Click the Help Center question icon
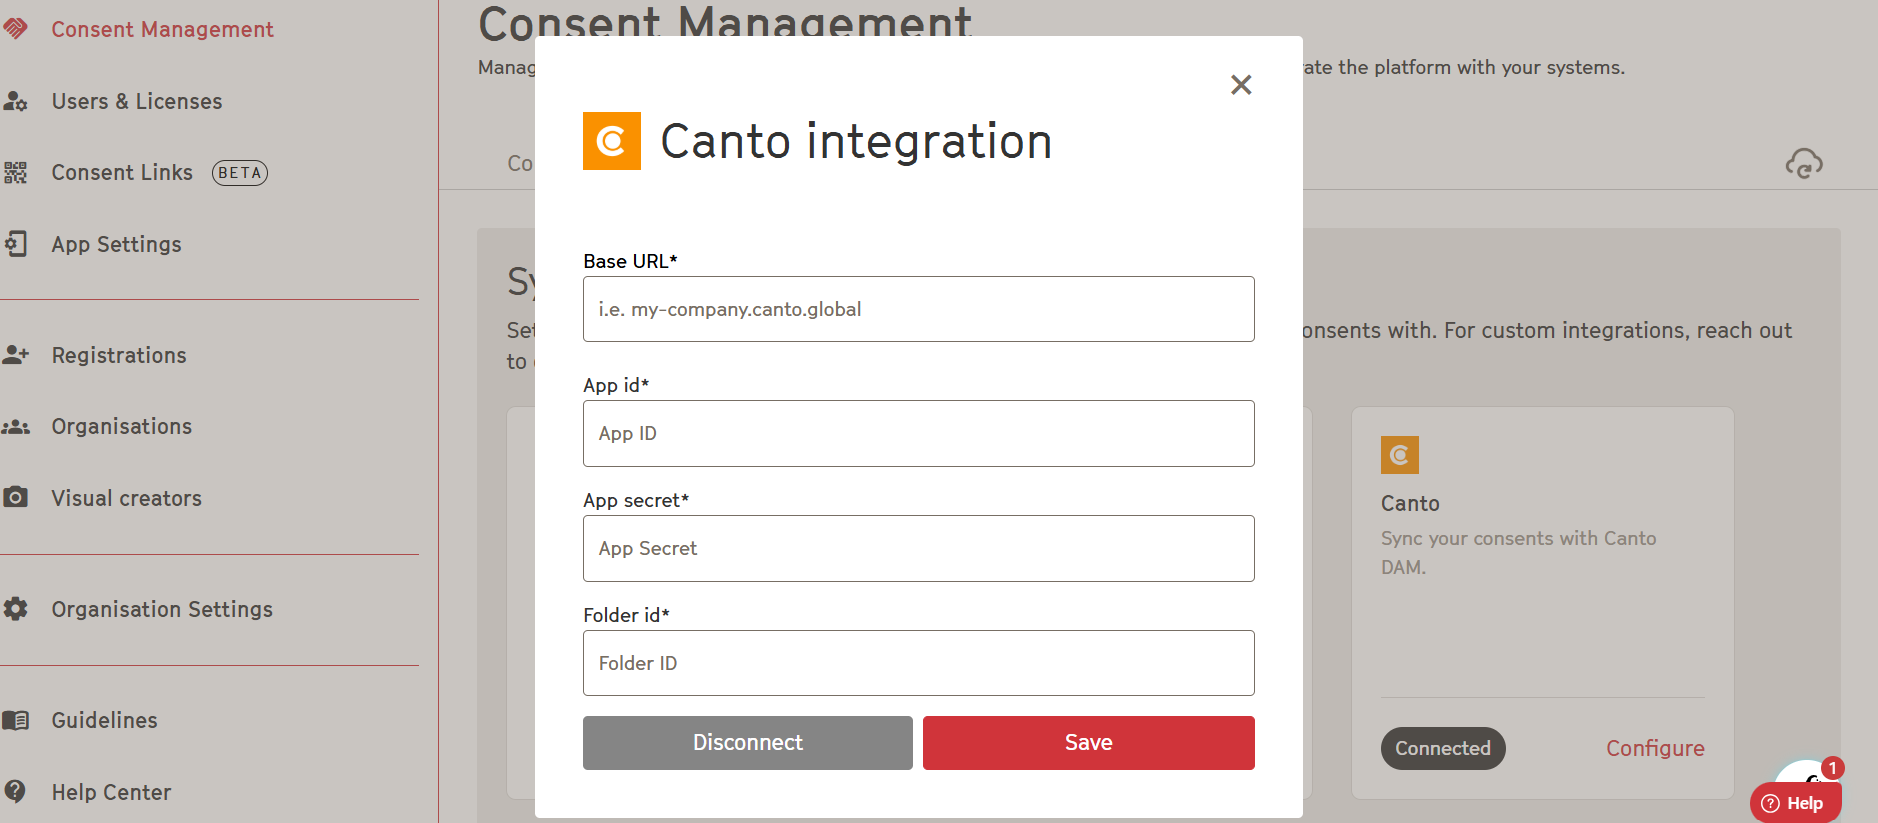The width and height of the screenshot is (1878, 823). click(16, 792)
